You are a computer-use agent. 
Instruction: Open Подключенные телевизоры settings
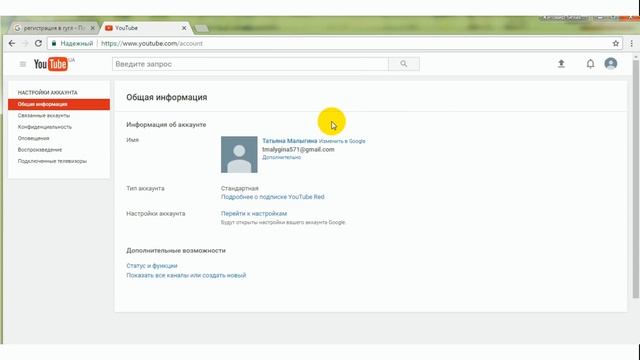point(52,161)
